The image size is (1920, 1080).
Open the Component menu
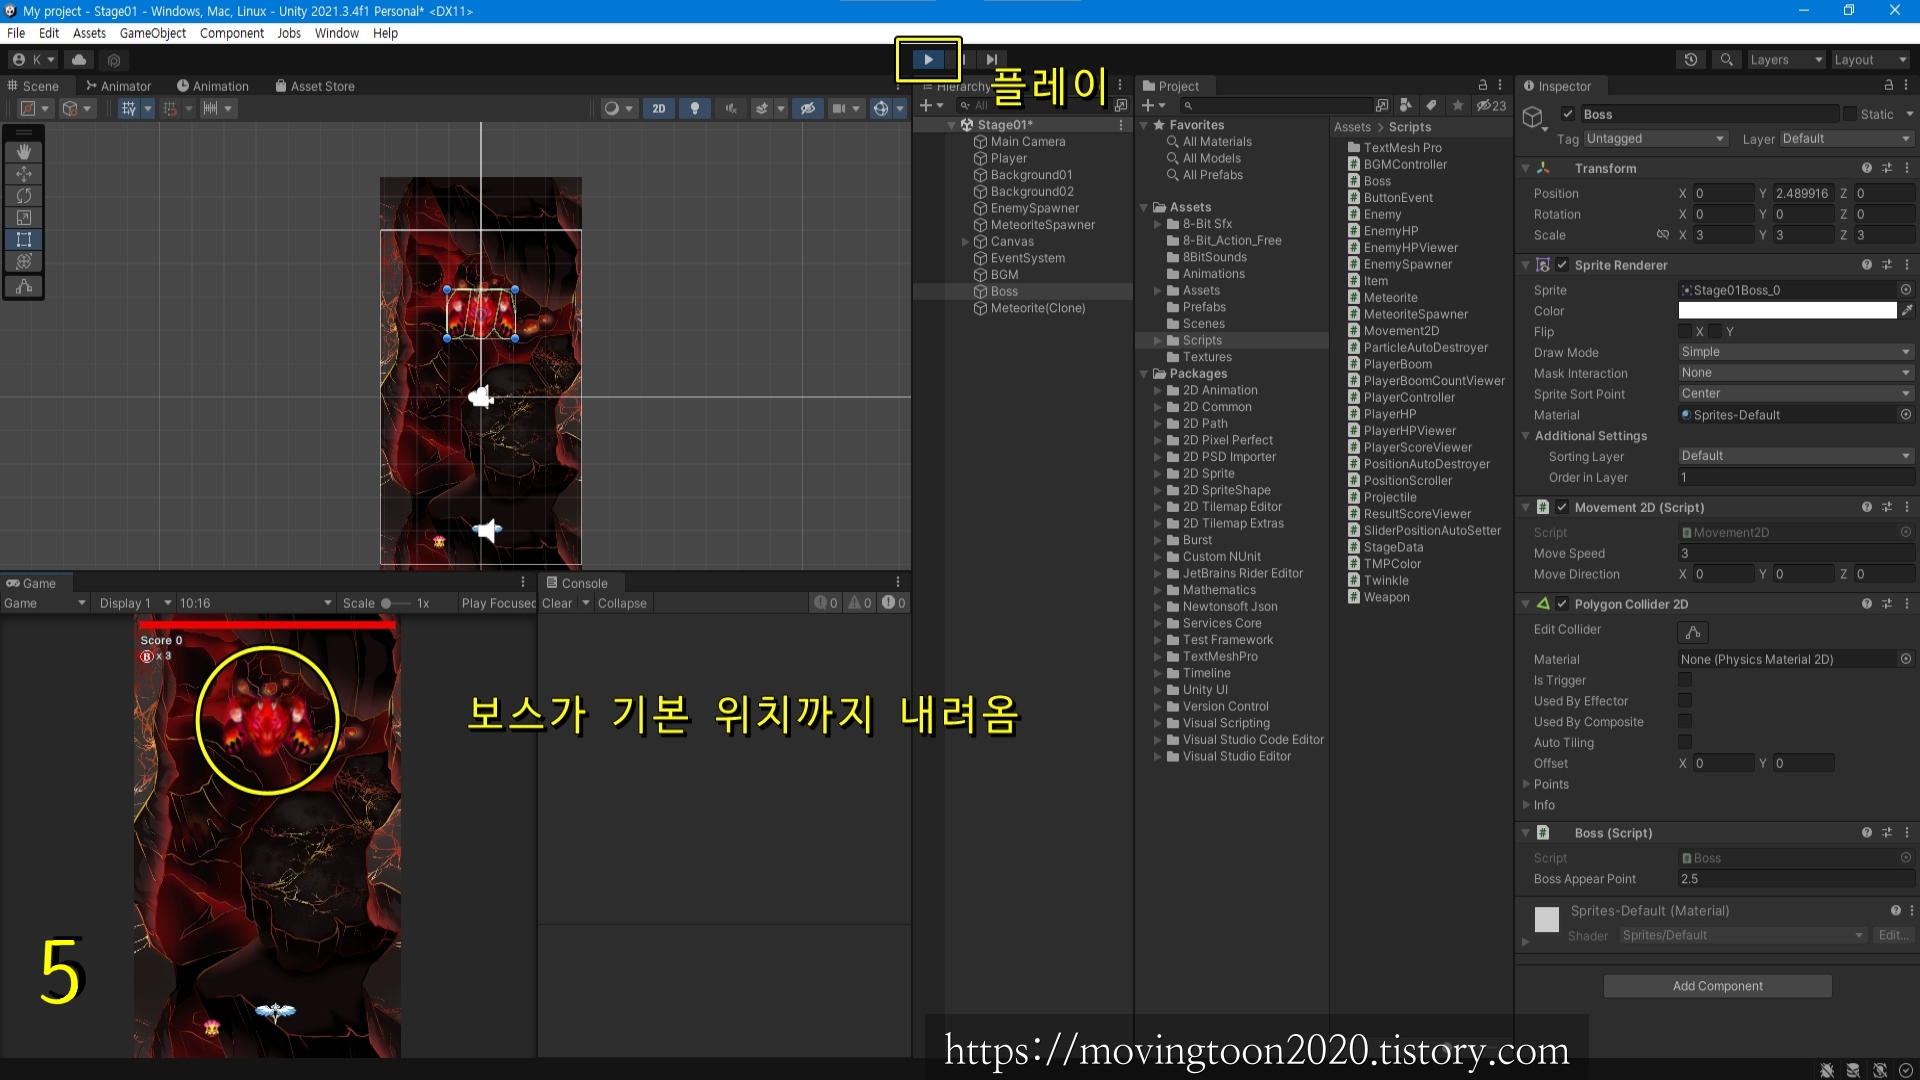tap(232, 33)
